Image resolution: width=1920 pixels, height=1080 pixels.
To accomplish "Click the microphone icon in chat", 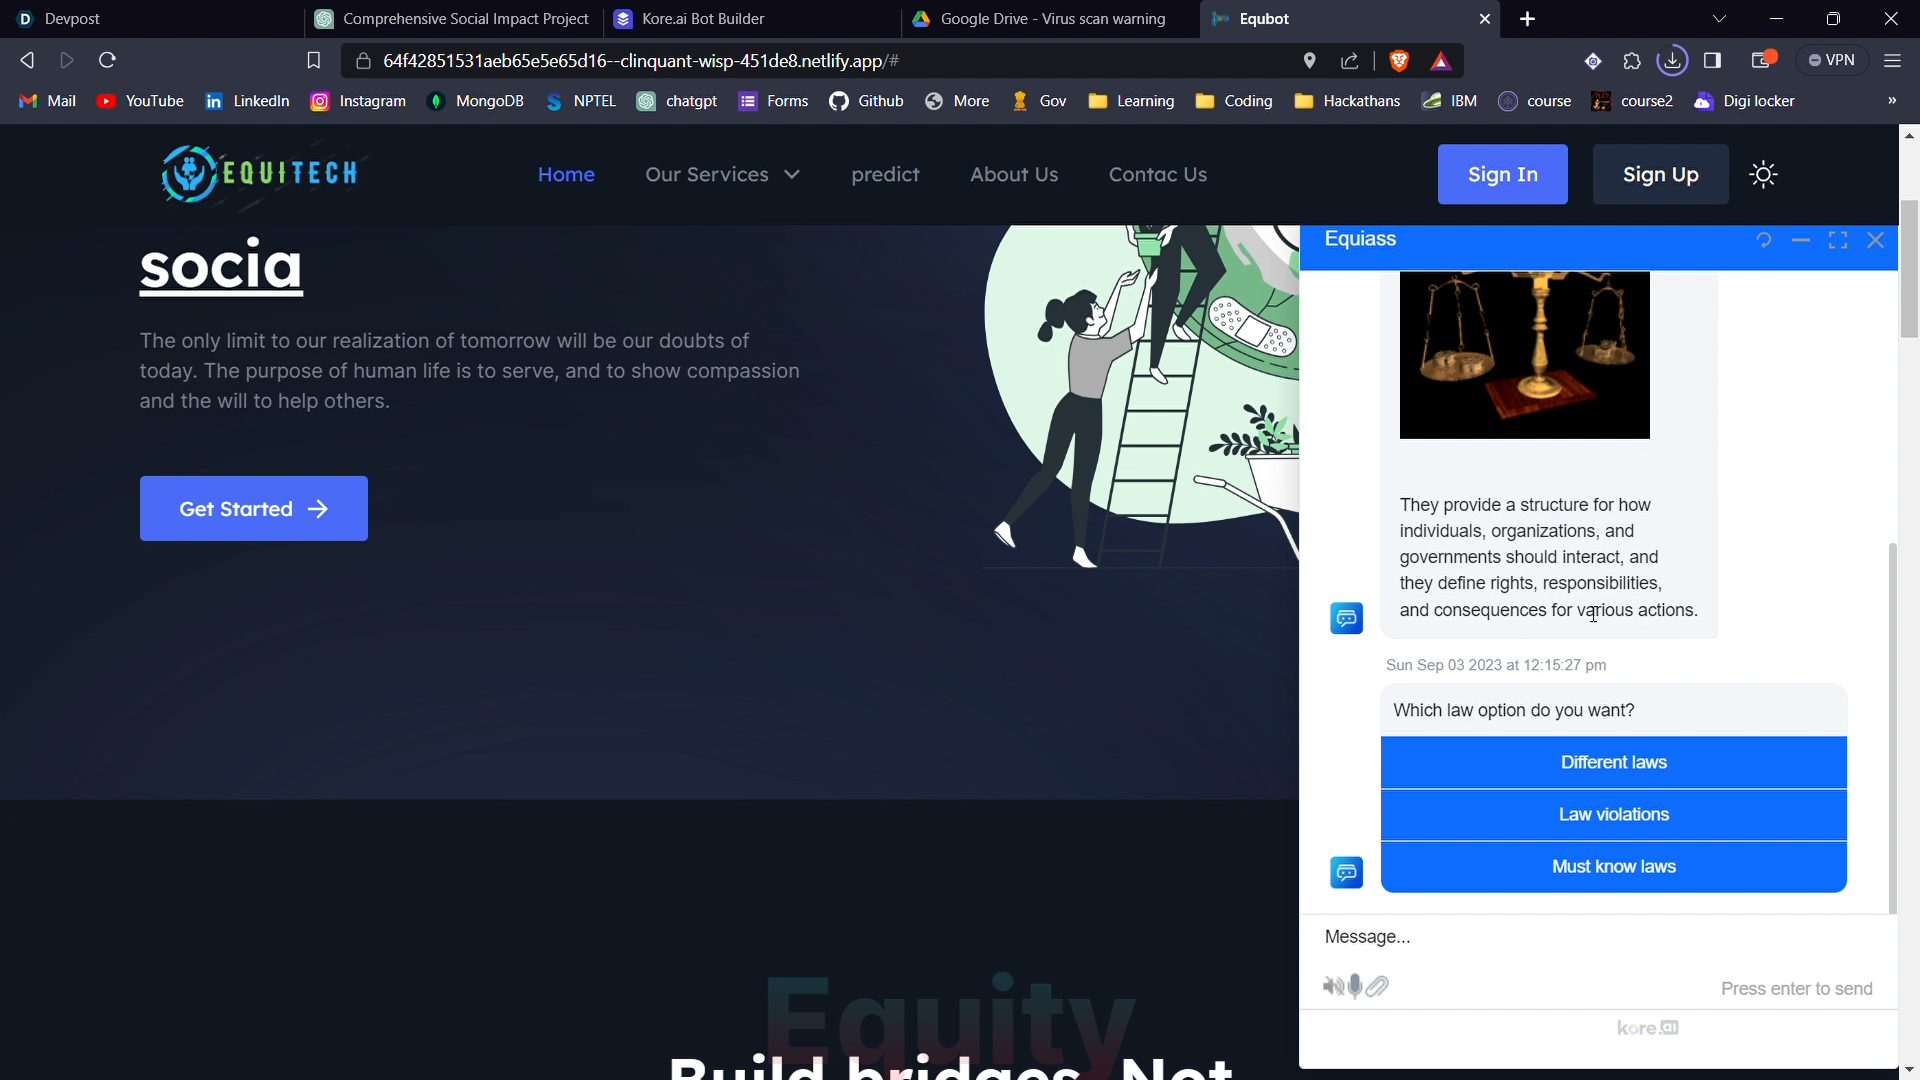I will tap(1355, 987).
